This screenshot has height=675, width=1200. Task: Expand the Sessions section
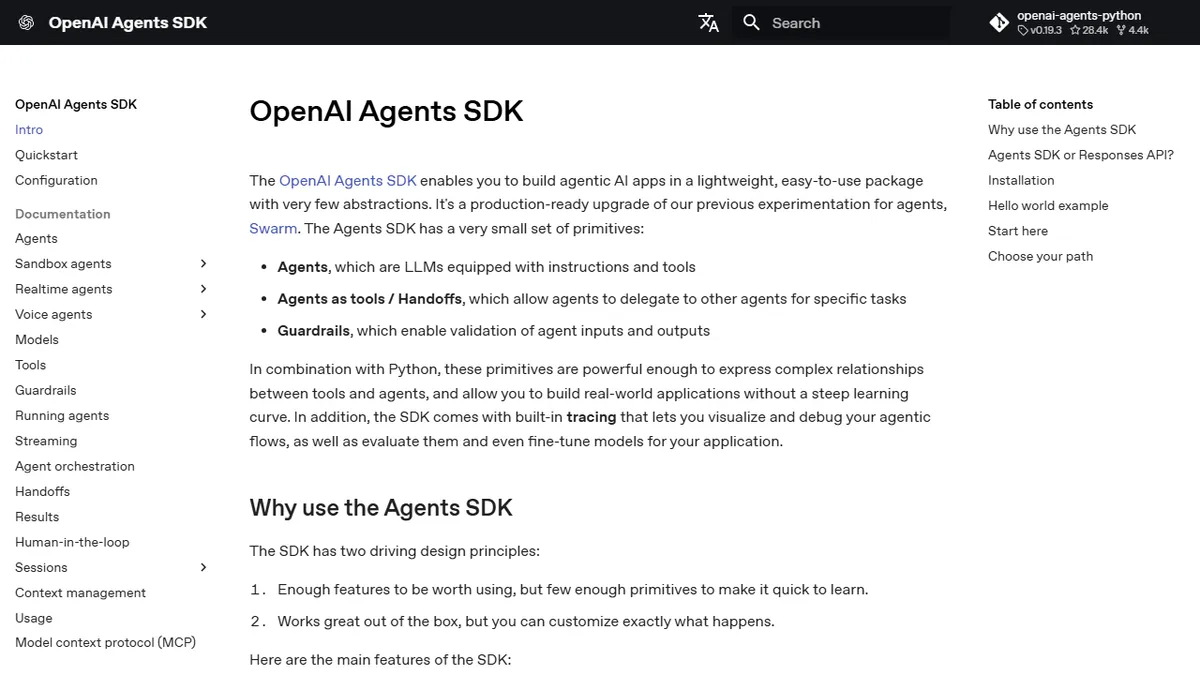pos(203,567)
